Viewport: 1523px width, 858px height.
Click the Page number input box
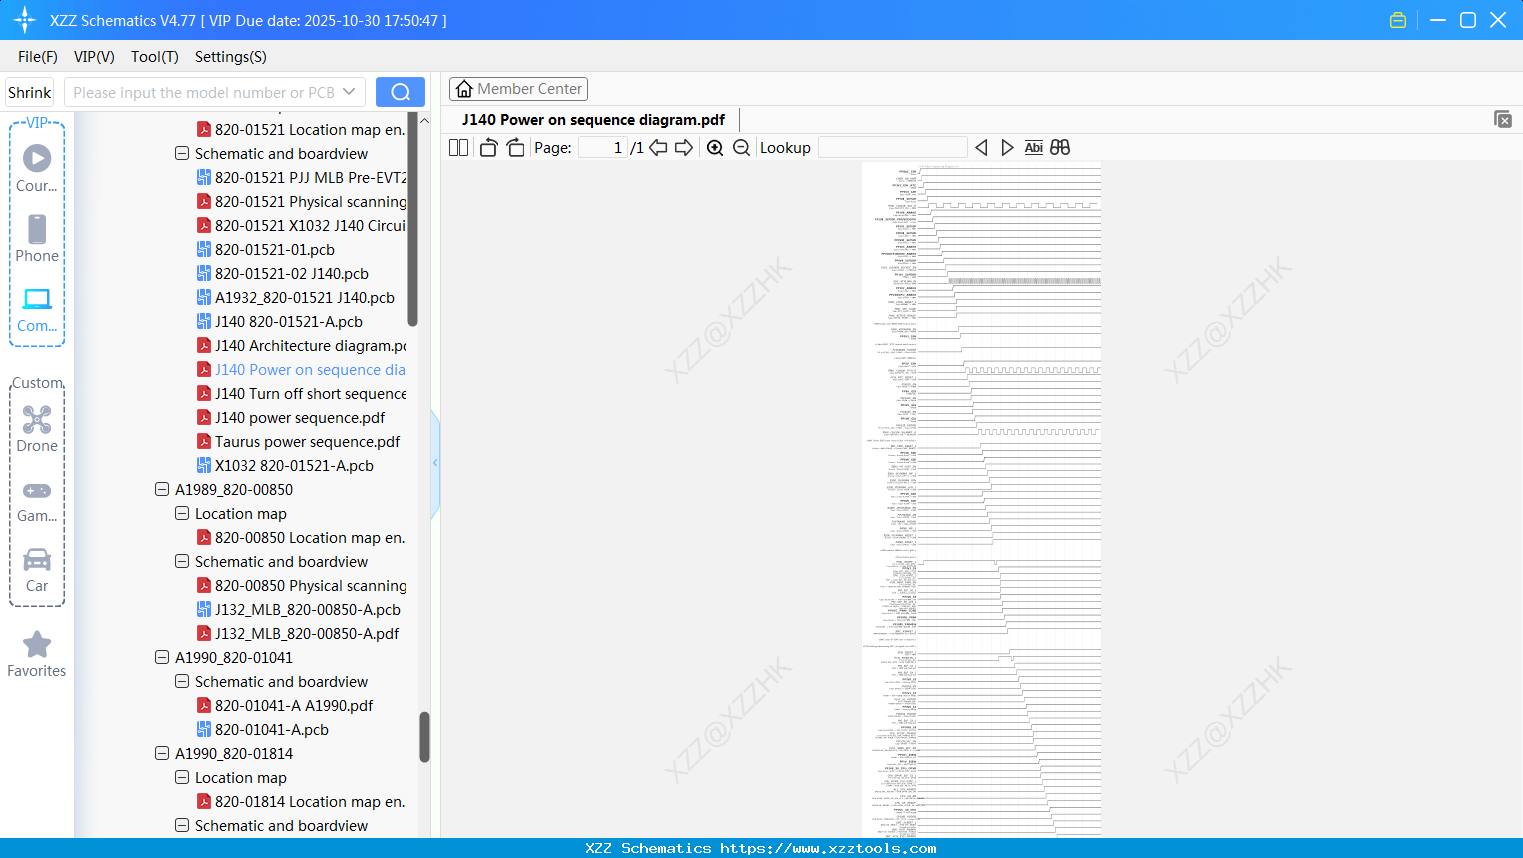(602, 147)
